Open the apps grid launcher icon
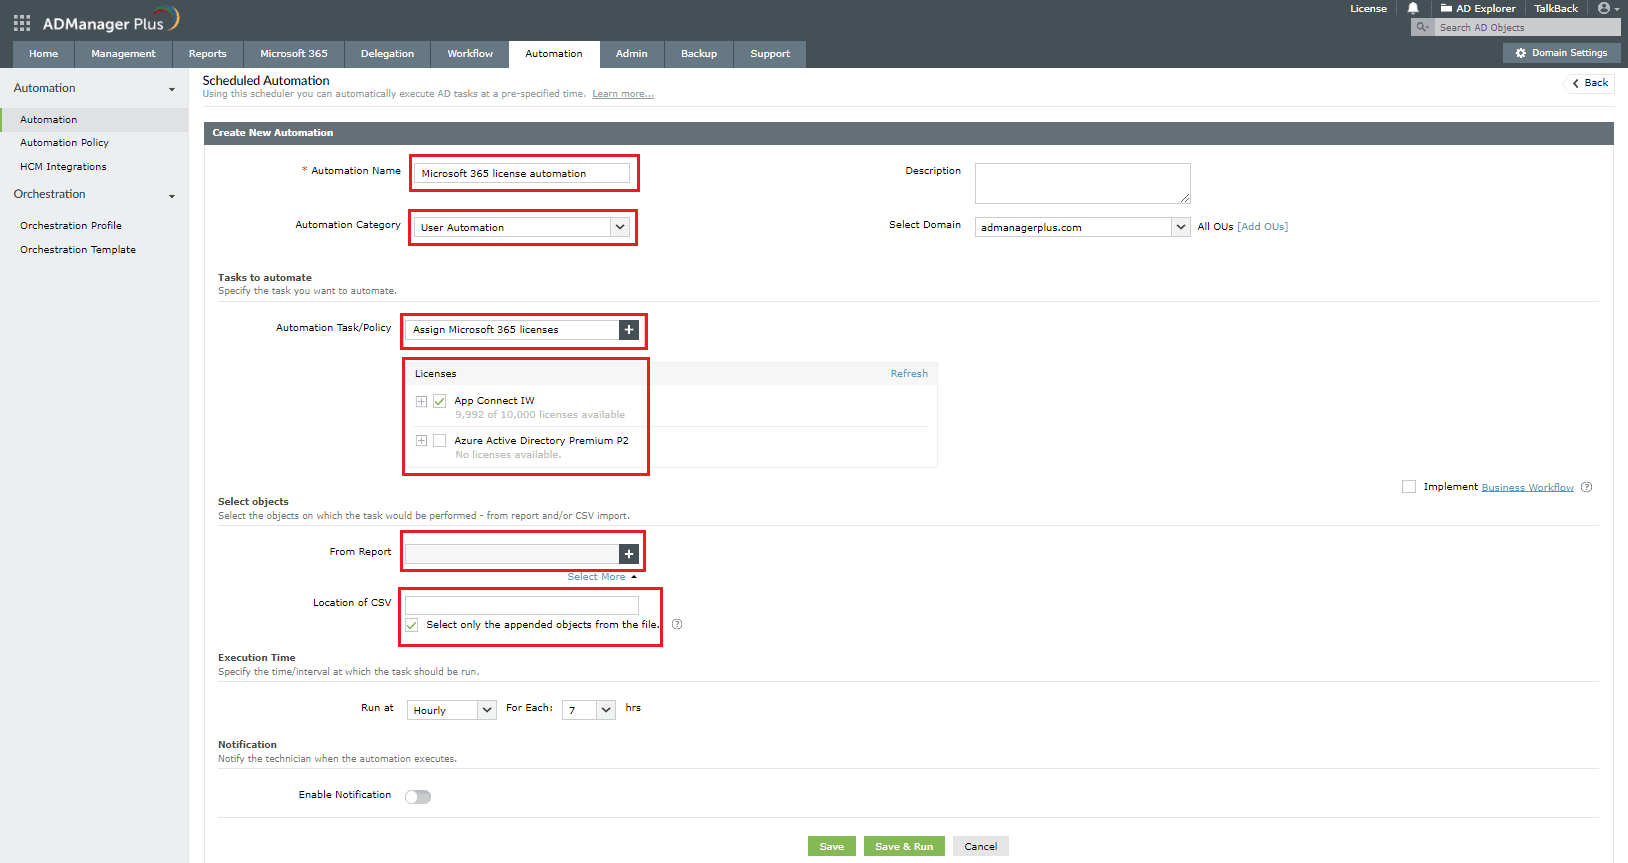 [22, 22]
